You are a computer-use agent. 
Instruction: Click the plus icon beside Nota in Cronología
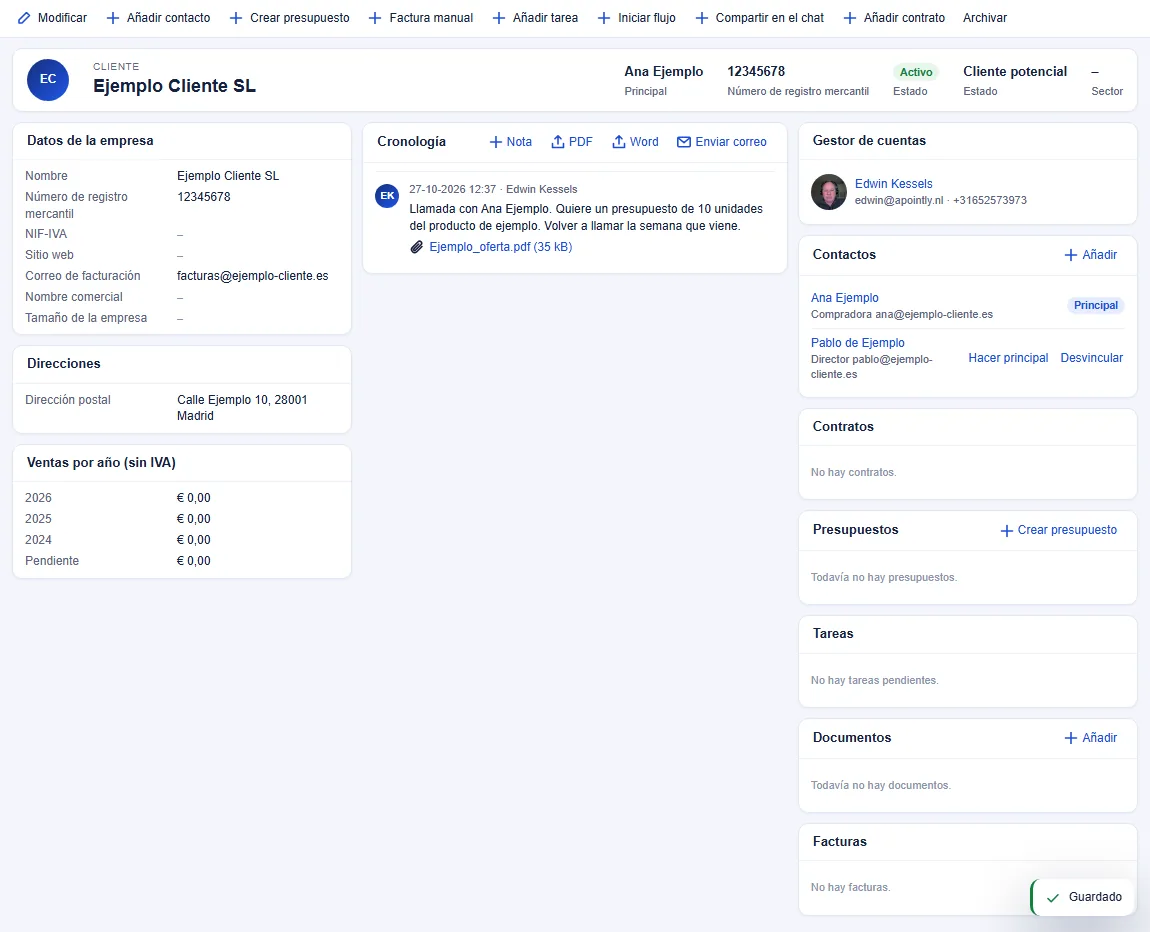497,142
